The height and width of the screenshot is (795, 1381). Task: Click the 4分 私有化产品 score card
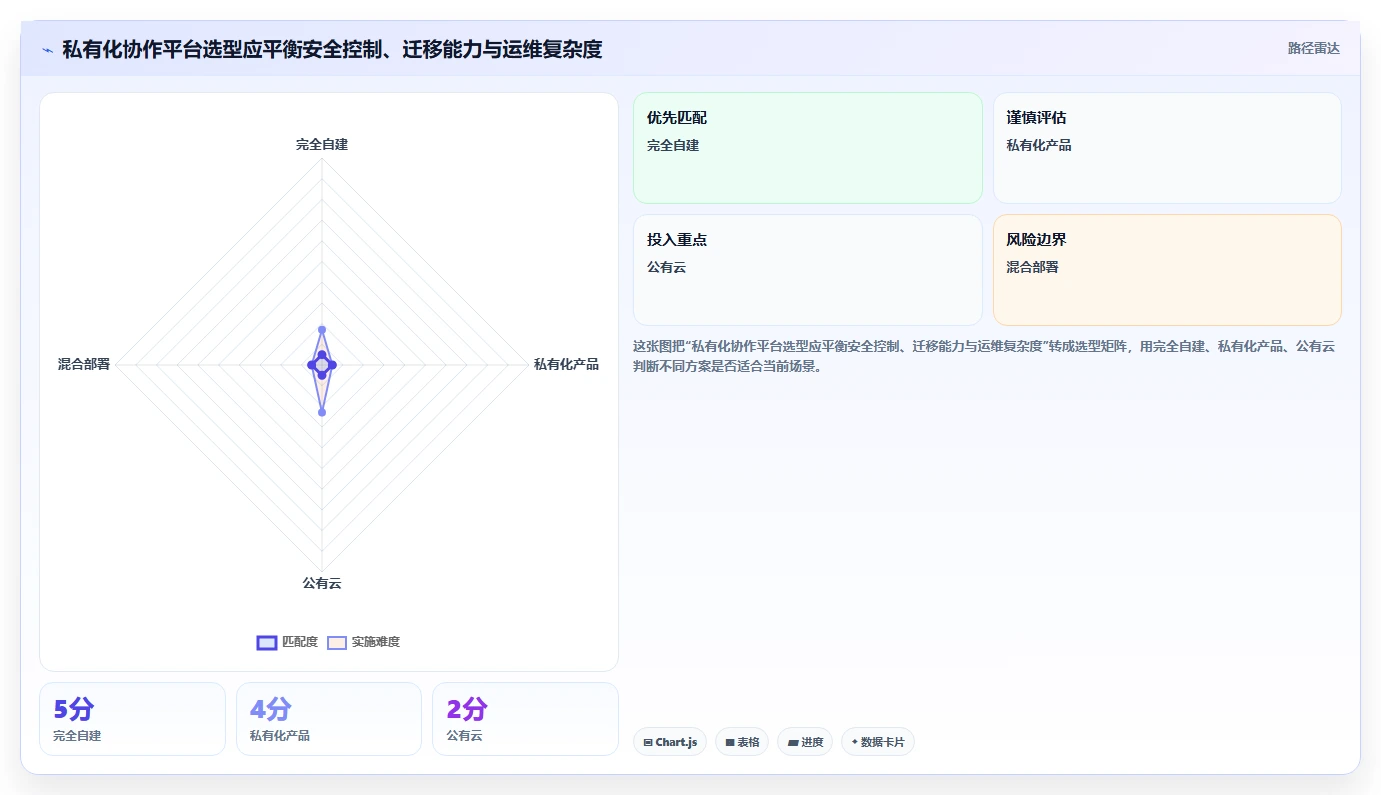[x=329, y=719]
